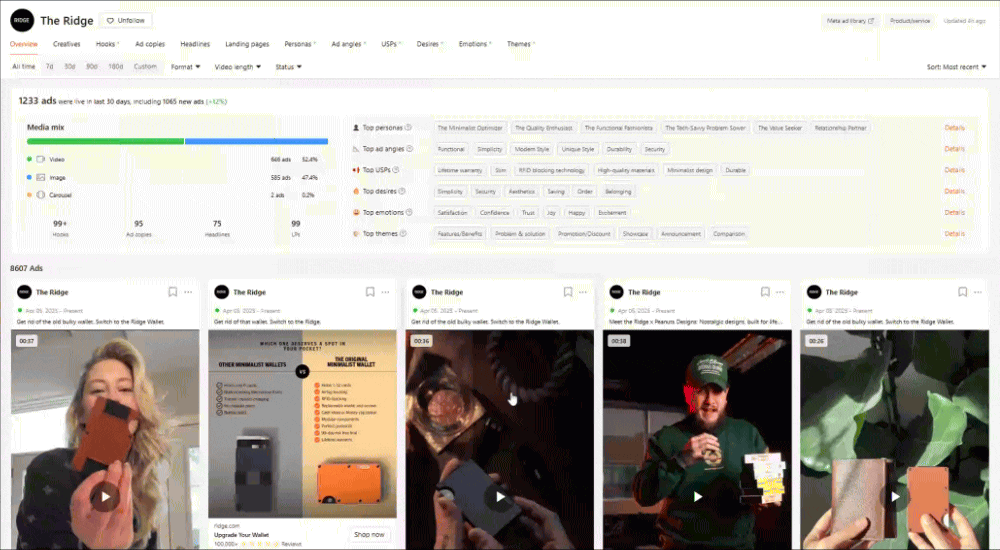Switch to the Headlines tab
Image resolution: width=1000 pixels, height=550 pixels.
195,44
